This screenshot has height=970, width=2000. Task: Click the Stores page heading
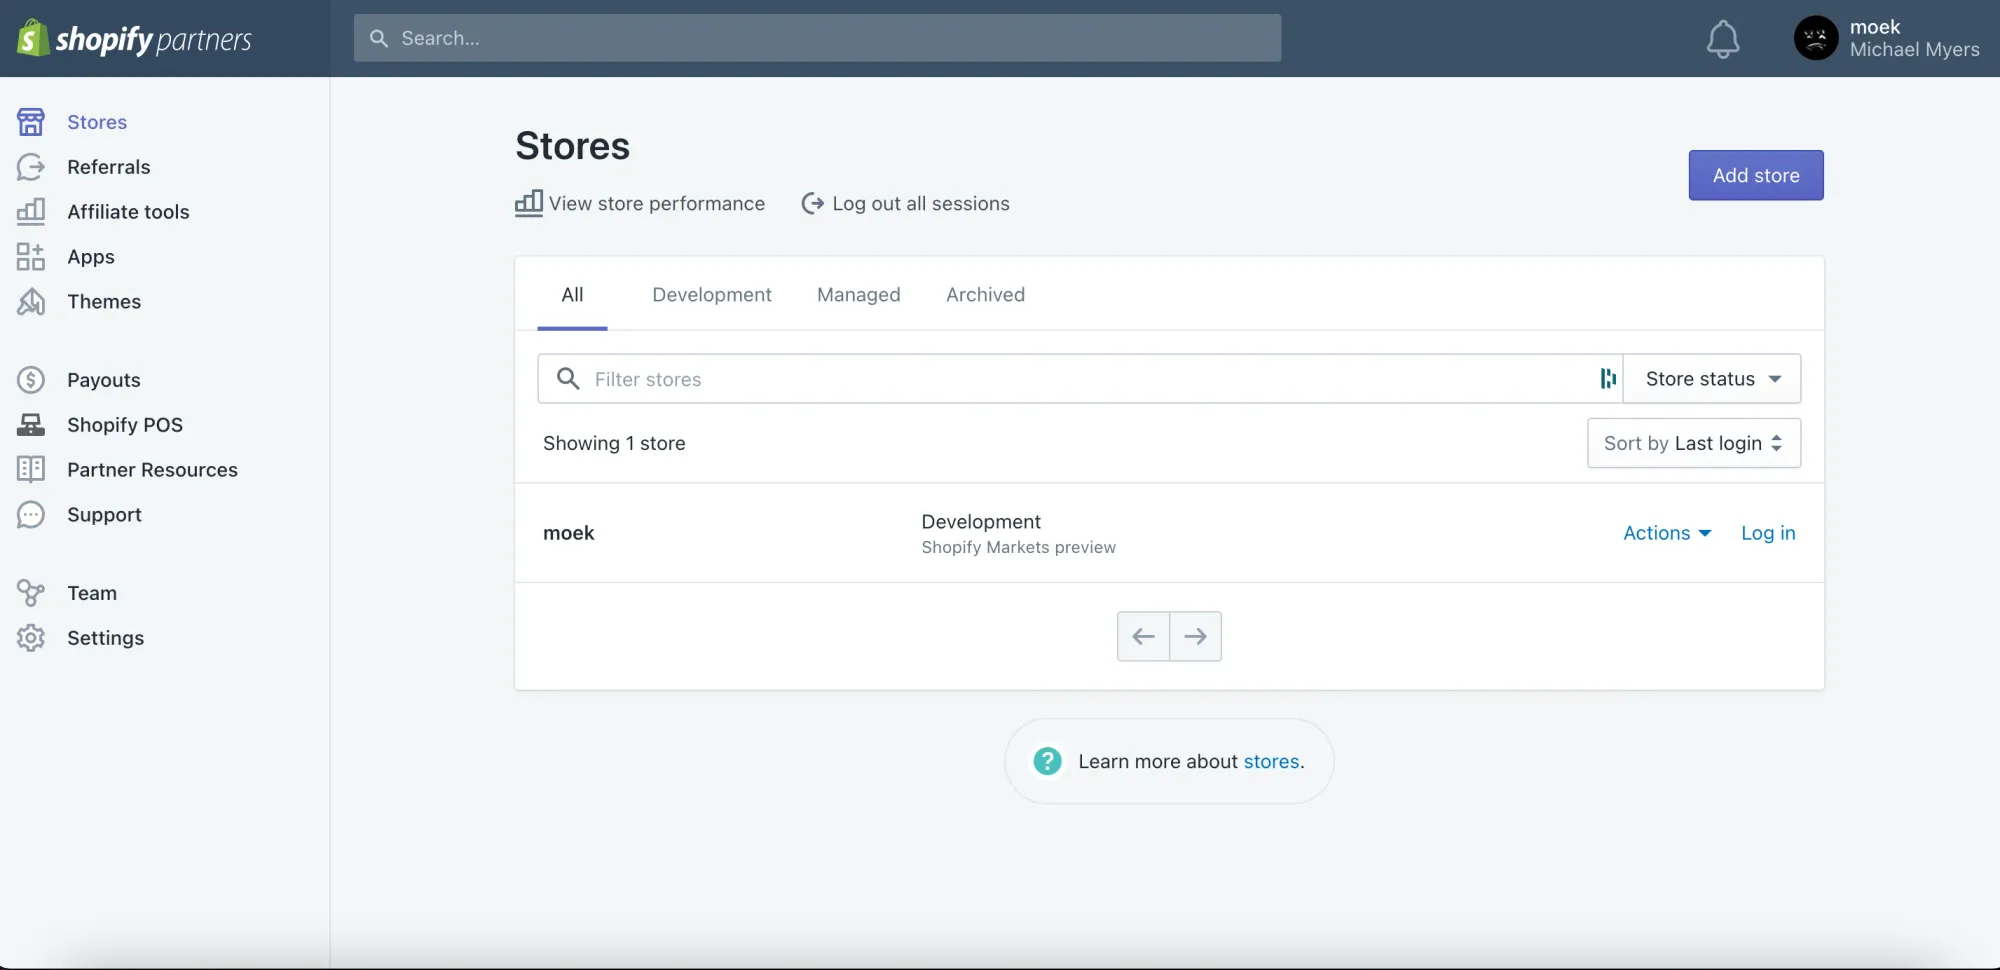point(573,146)
